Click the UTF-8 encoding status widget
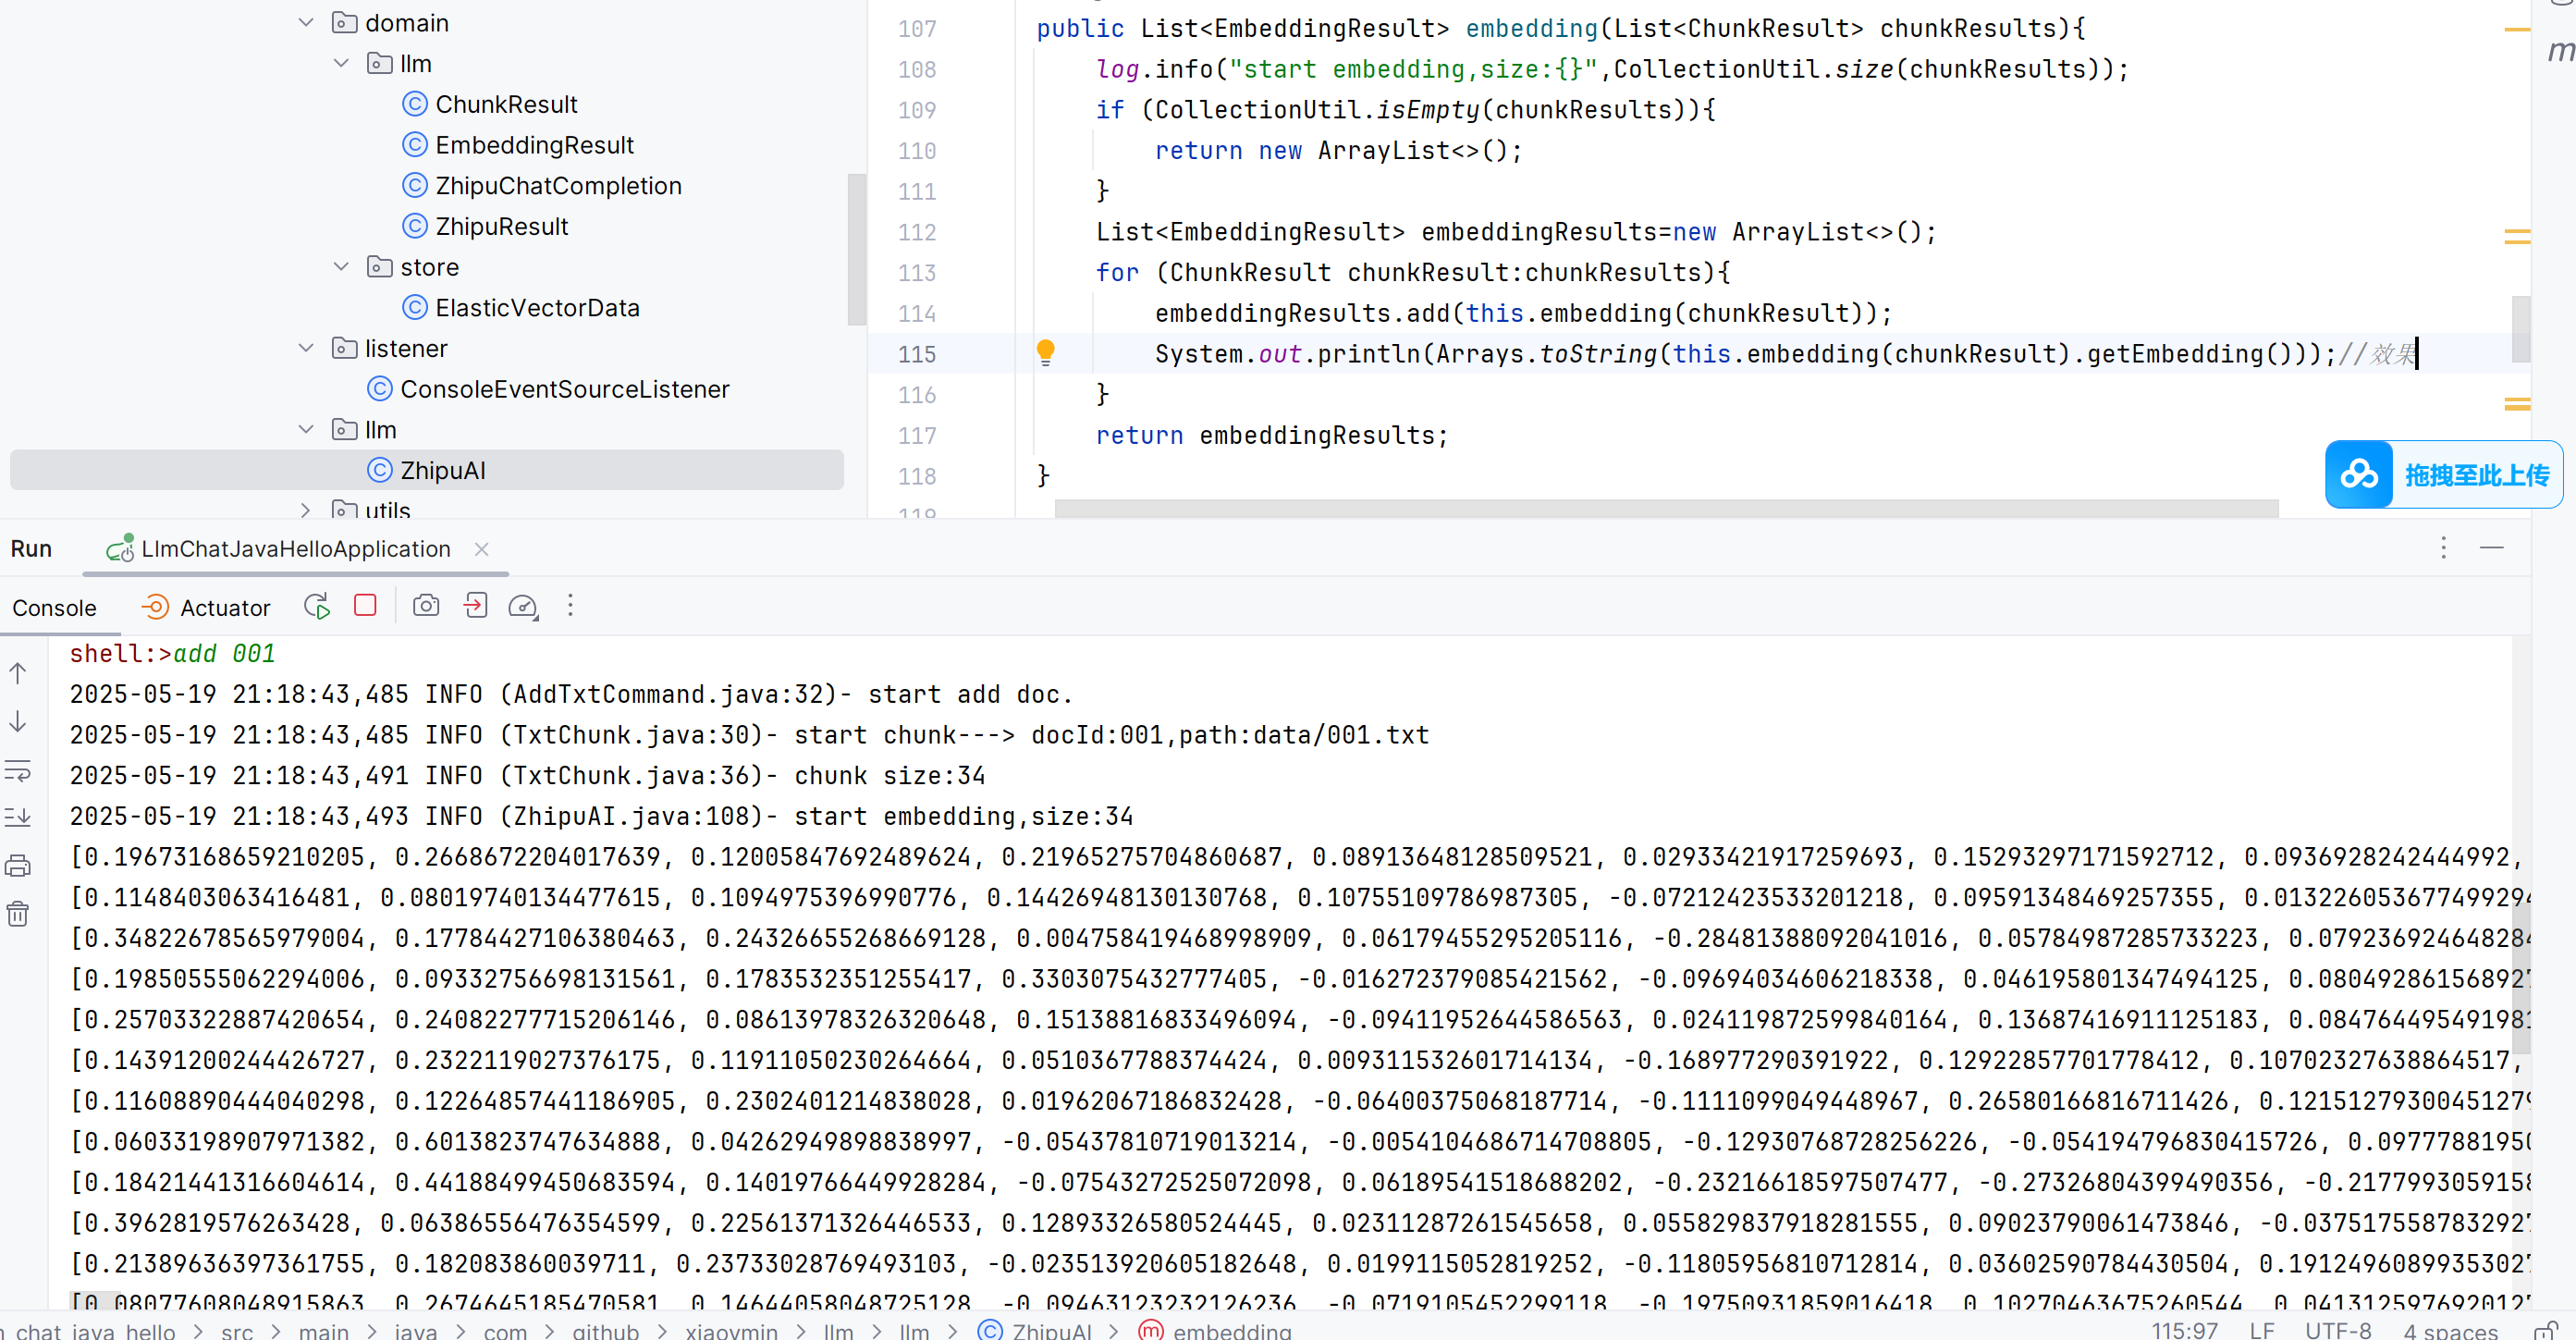This screenshot has height=1340, width=2576. (2337, 1330)
